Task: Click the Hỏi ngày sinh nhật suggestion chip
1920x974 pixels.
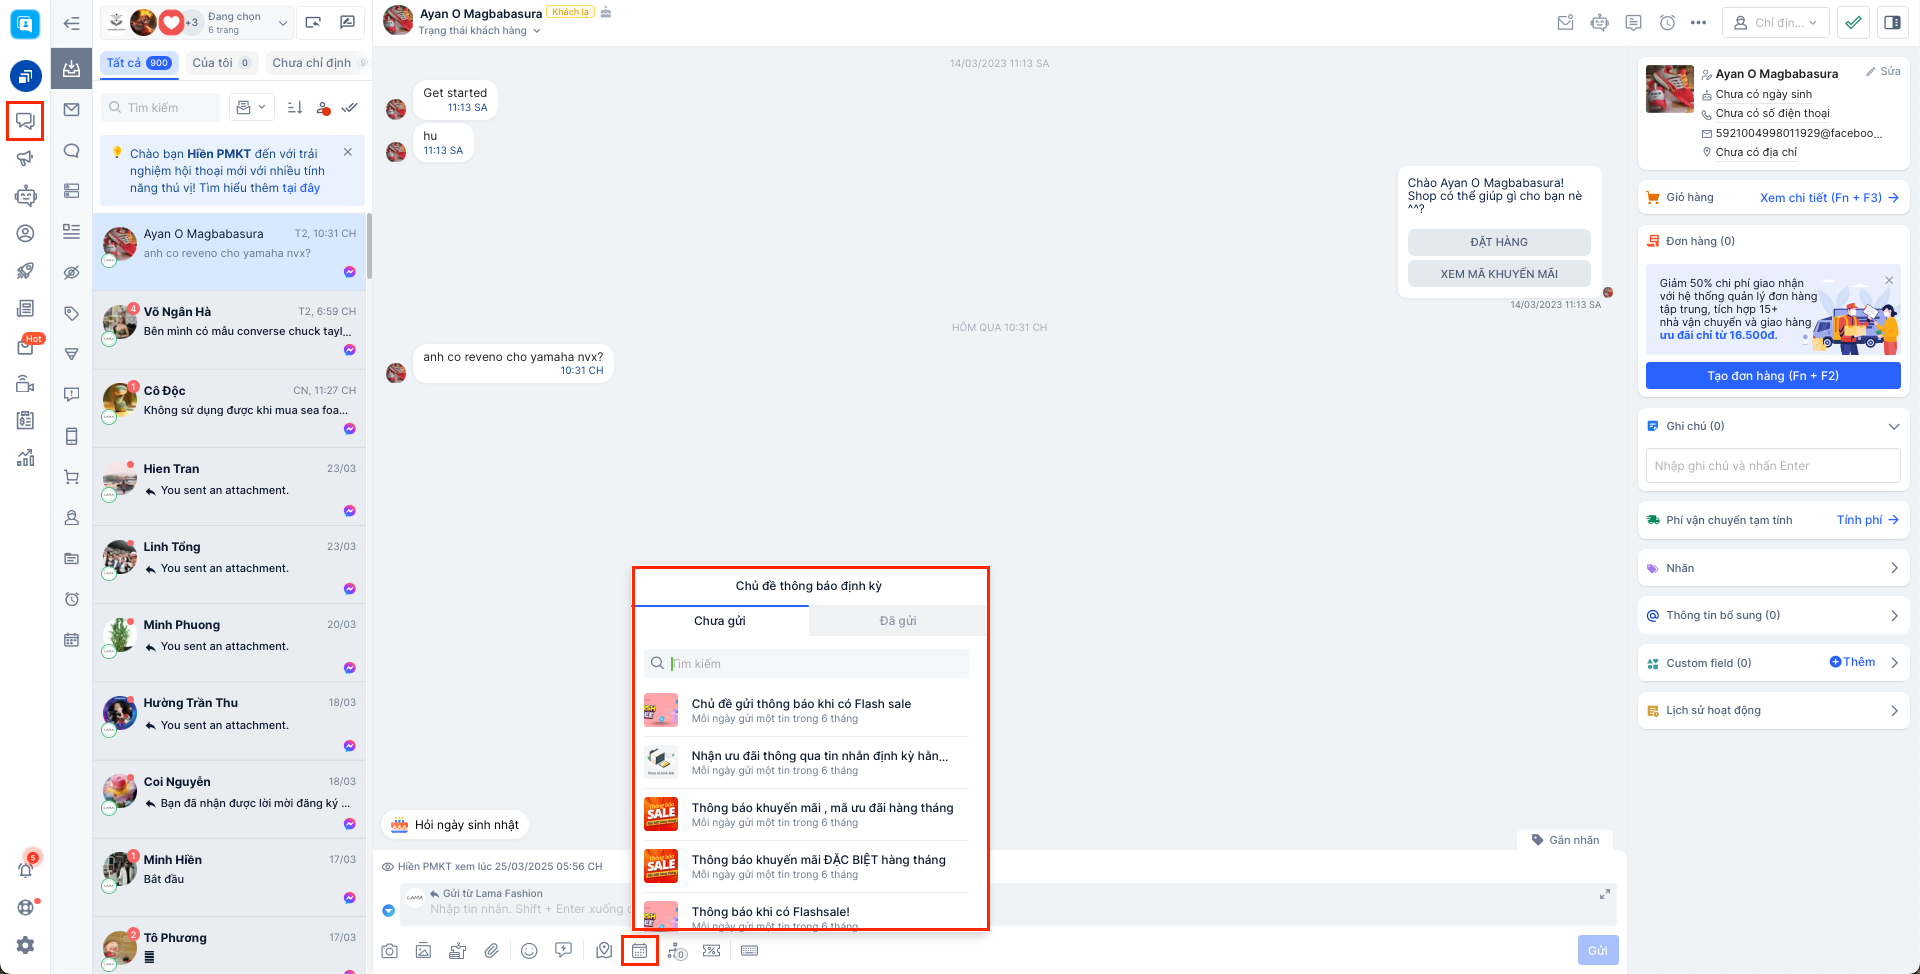Action: (455, 825)
